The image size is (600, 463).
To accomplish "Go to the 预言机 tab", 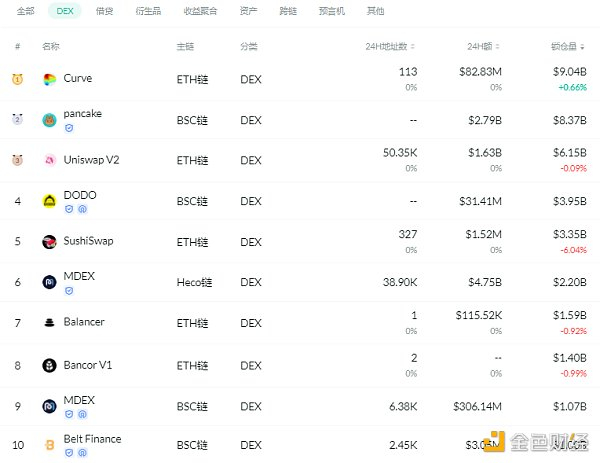I will [x=332, y=11].
